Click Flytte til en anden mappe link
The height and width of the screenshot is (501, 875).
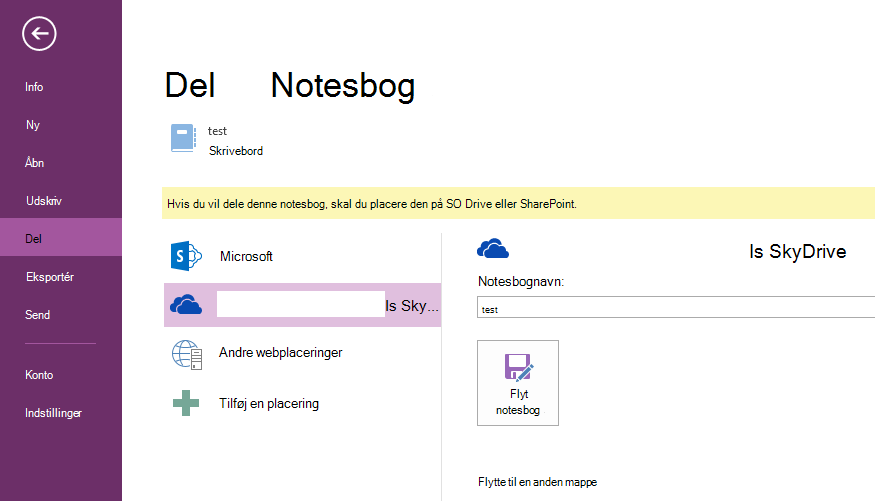(537, 482)
